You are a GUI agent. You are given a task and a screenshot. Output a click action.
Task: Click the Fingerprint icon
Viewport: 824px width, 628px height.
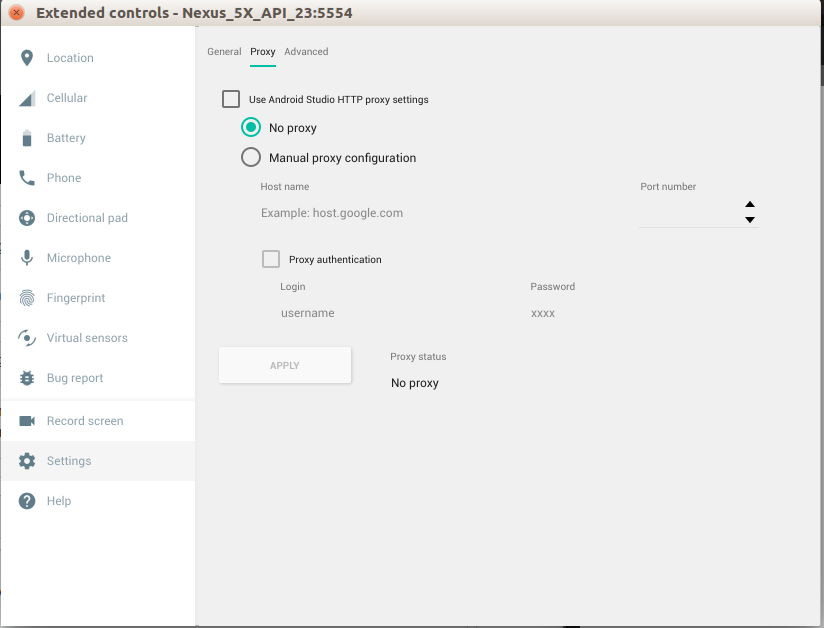pyautogui.click(x=27, y=298)
